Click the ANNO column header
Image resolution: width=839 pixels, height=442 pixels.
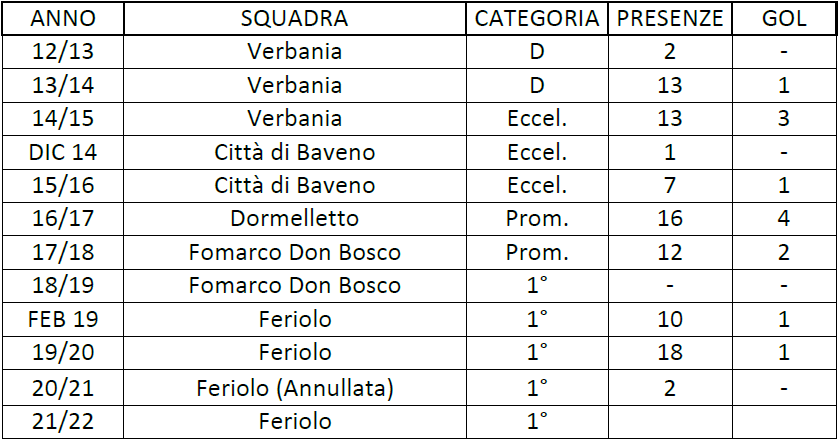pos(63,19)
